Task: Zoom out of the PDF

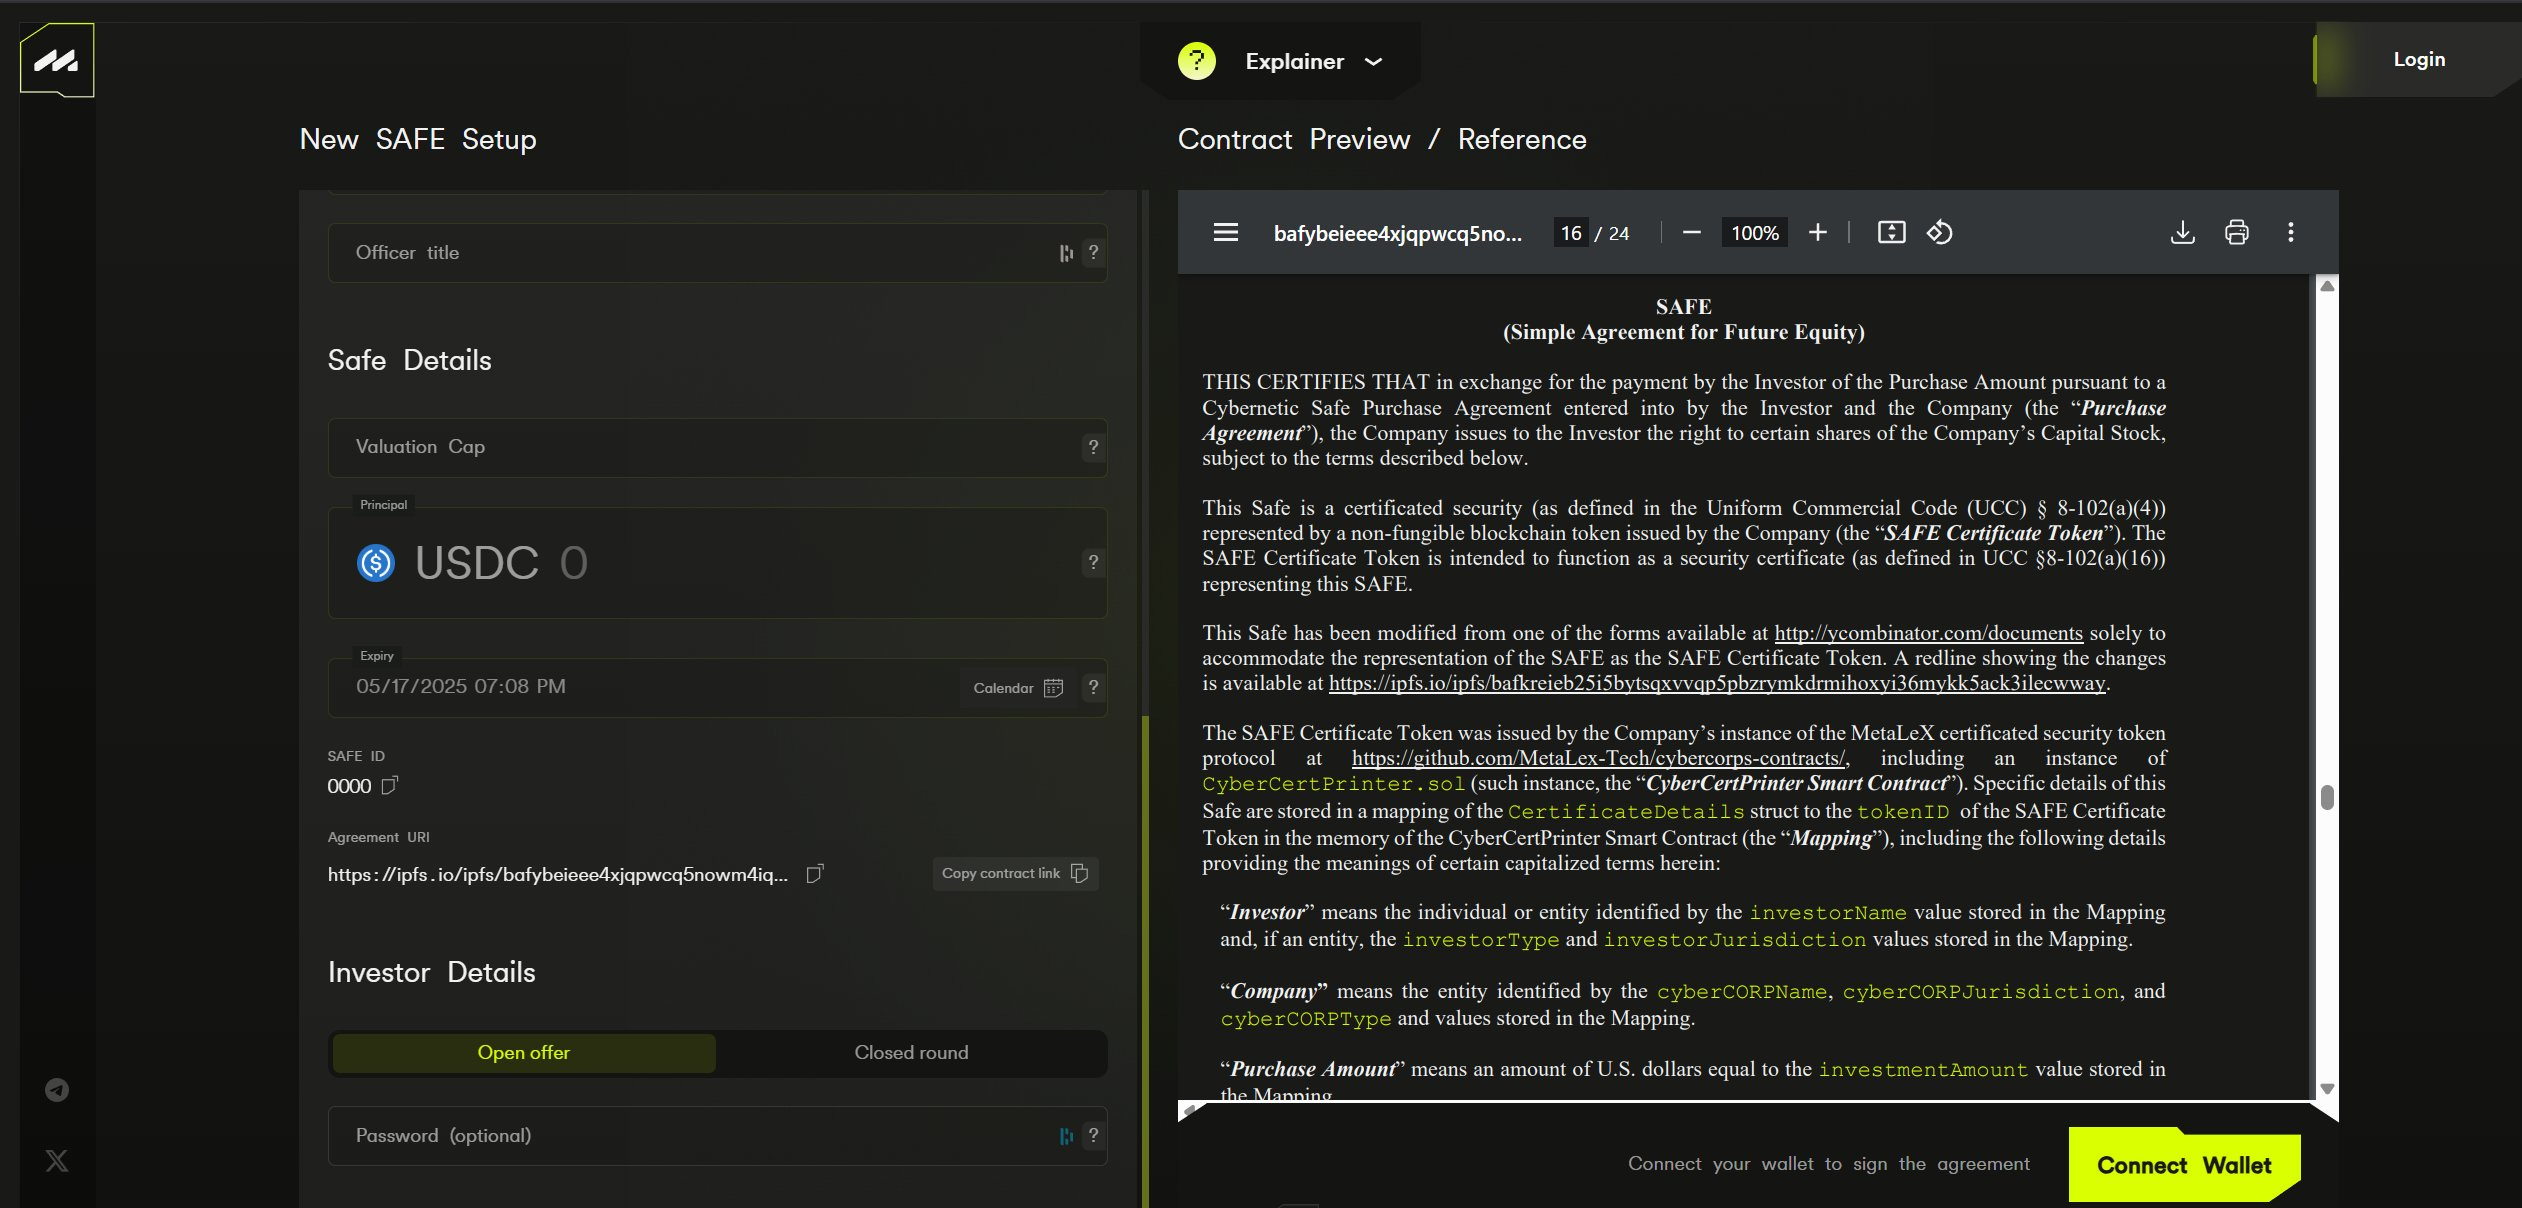Action: tap(1691, 233)
